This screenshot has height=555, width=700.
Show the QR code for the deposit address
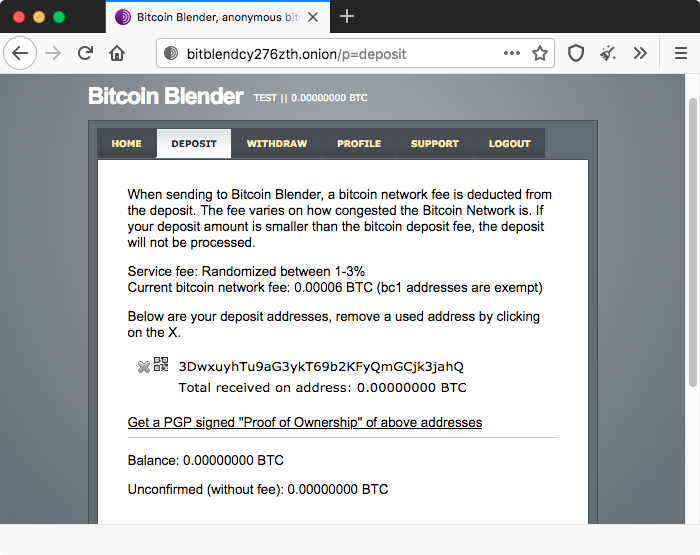(161, 364)
